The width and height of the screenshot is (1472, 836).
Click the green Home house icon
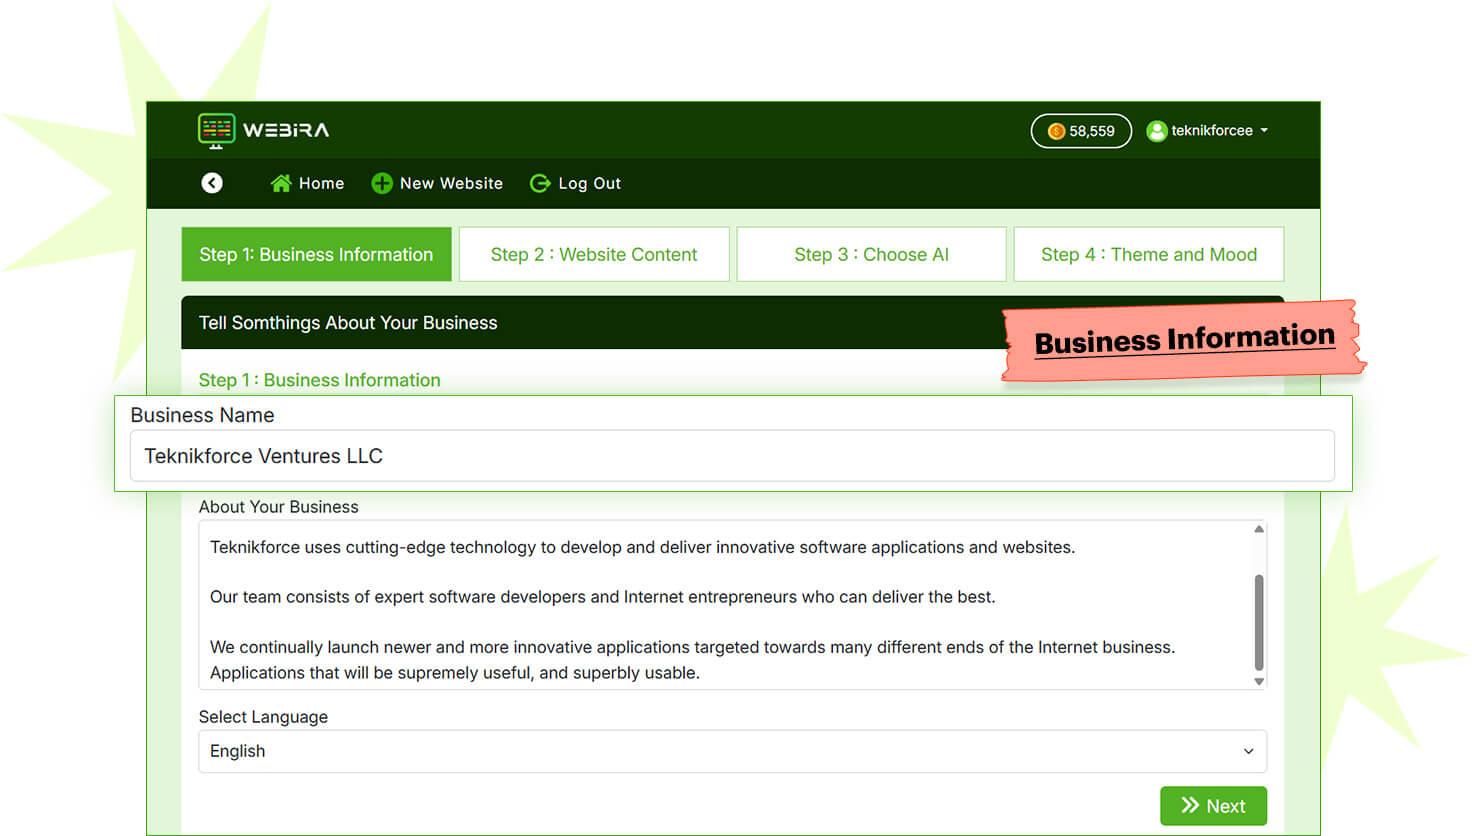tap(281, 183)
